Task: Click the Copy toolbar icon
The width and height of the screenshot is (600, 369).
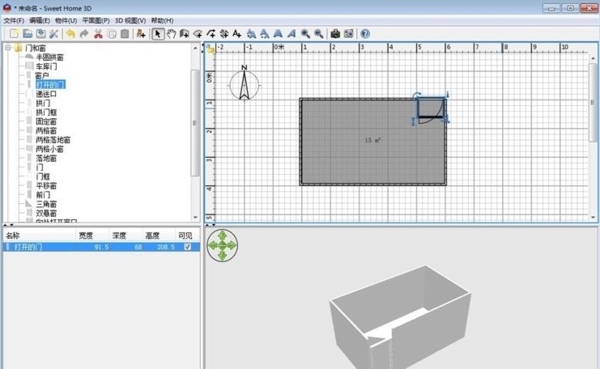Action: point(112,34)
